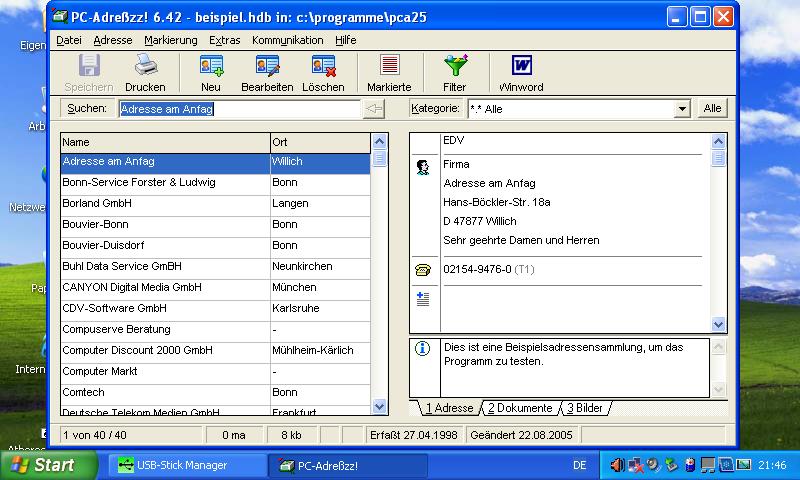This screenshot has width=800, height=480.
Task: Show Markierte marked addresses
Action: tap(389, 66)
